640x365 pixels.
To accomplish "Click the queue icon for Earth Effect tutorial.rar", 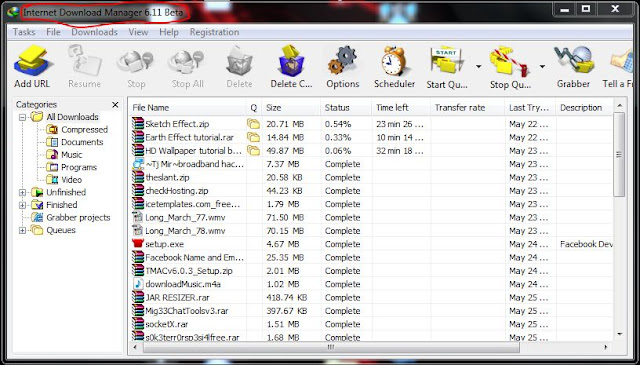I will [x=253, y=137].
